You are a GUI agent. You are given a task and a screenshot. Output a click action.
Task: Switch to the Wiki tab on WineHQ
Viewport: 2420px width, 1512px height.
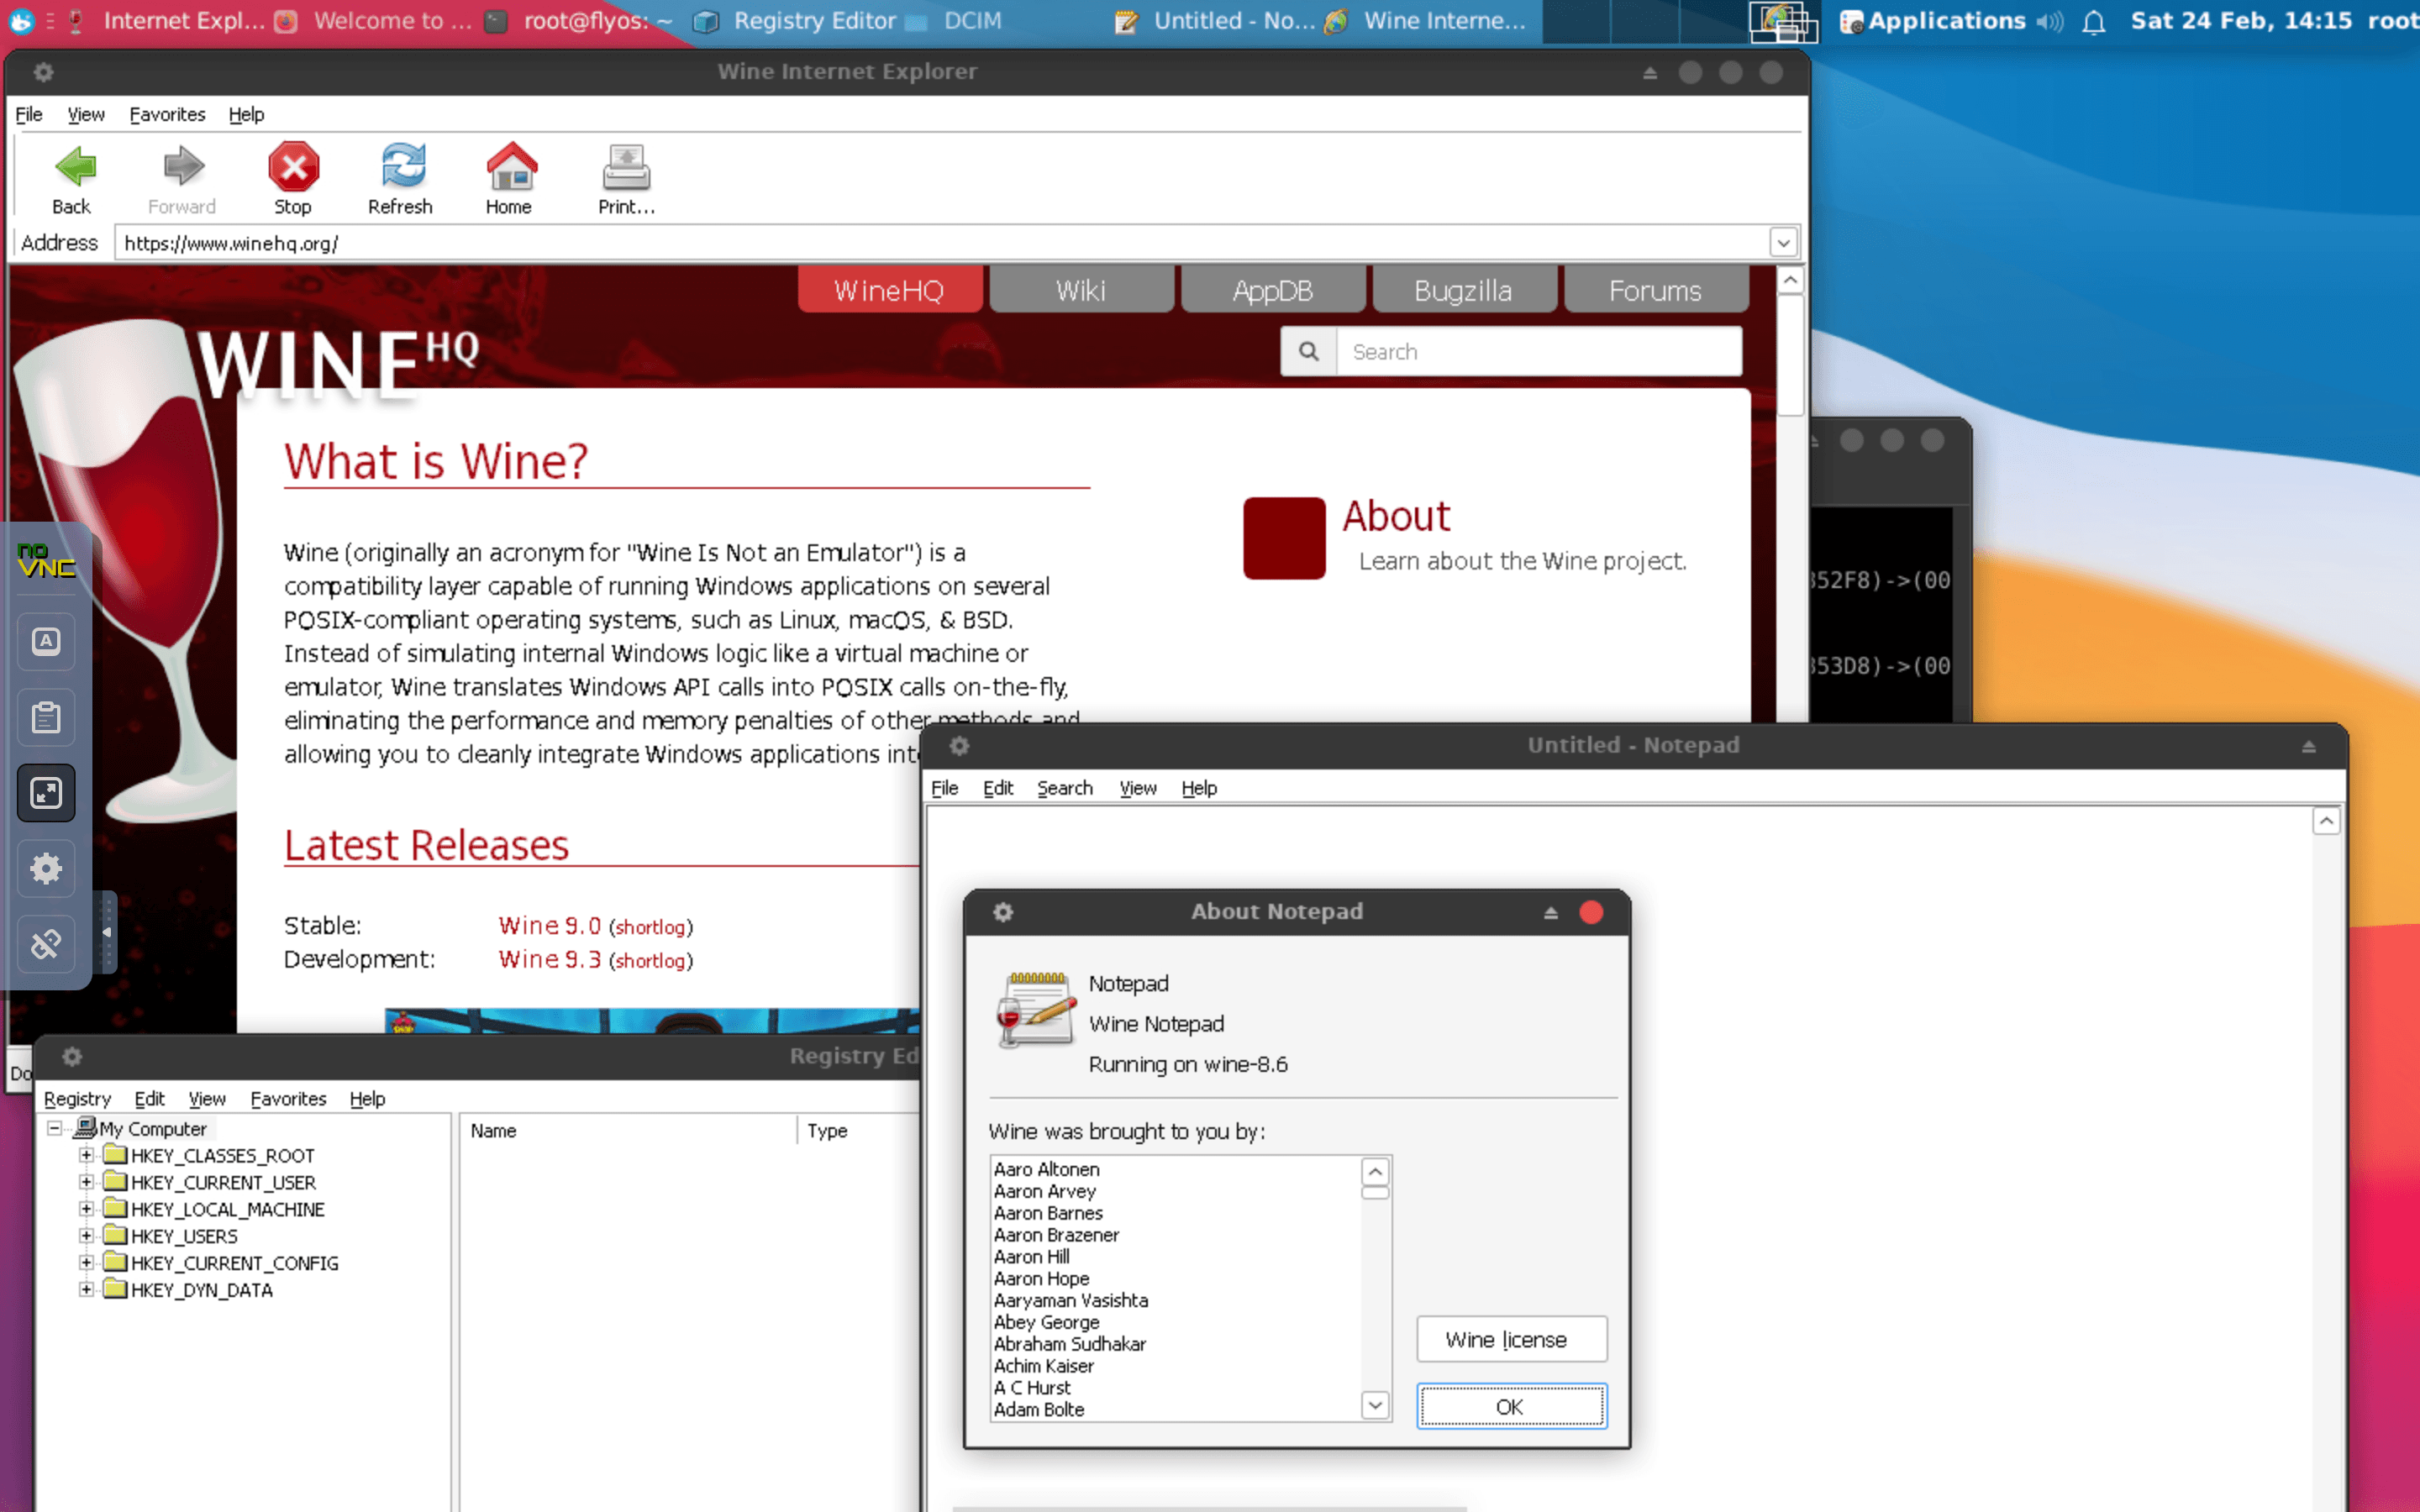click(x=1081, y=290)
